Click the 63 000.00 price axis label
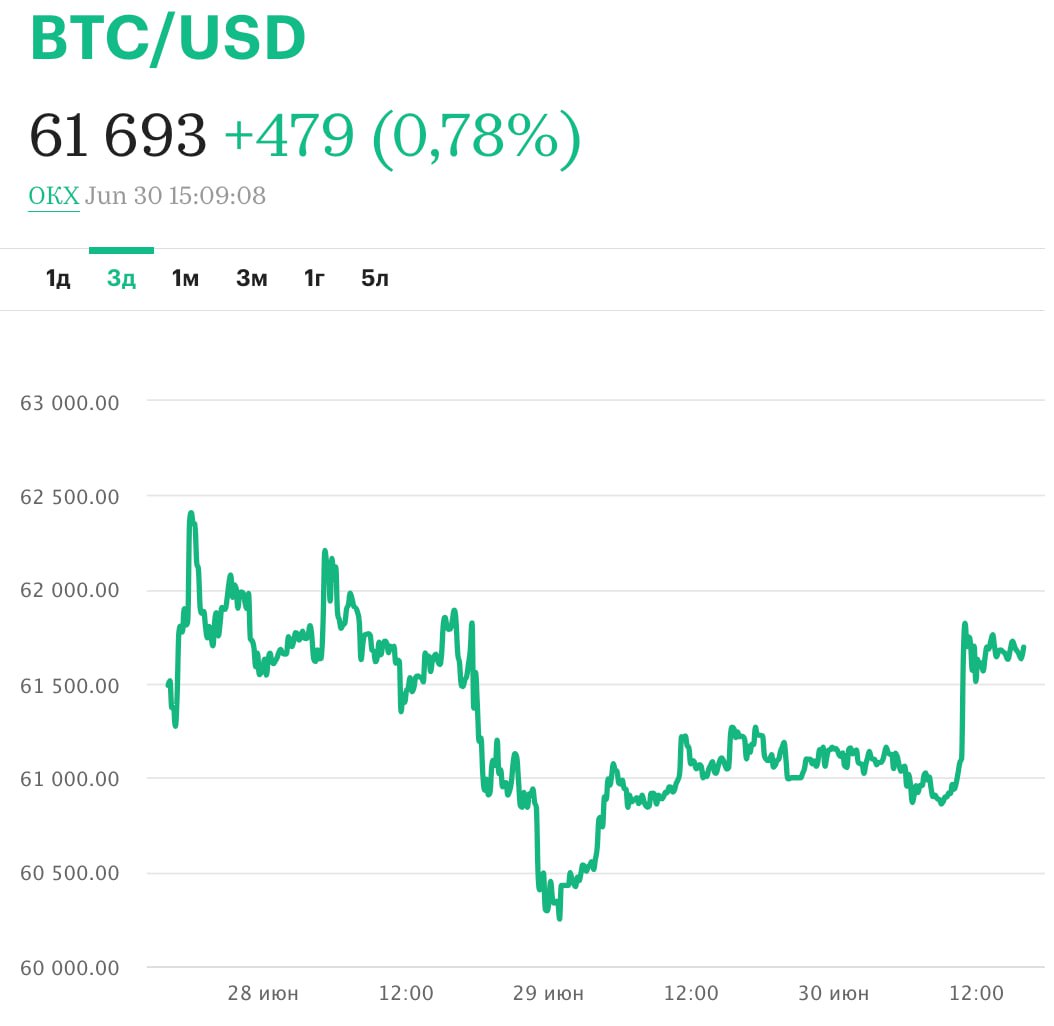The width and height of the screenshot is (1054, 1026). (x=70, y=403)
